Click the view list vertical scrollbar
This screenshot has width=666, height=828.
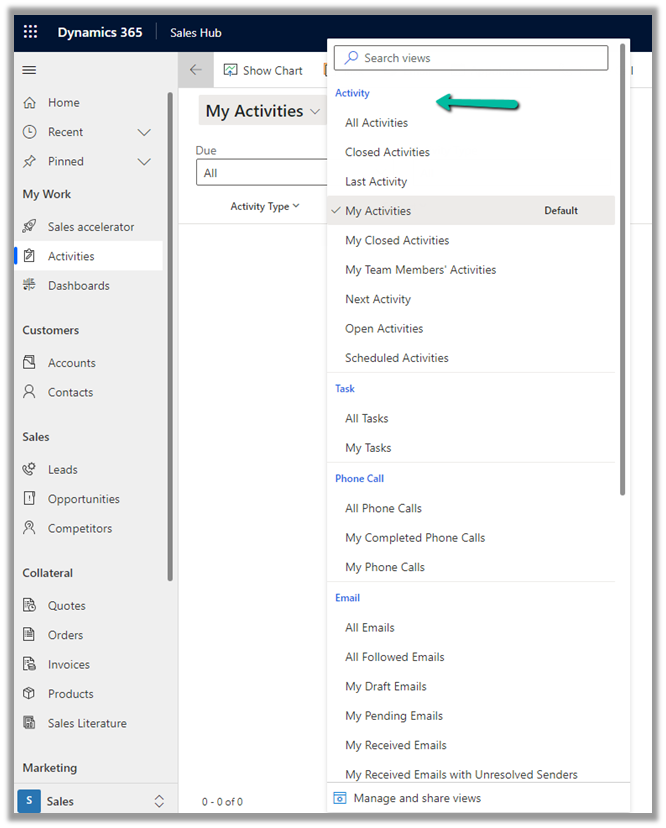click(x=623, y=300)
